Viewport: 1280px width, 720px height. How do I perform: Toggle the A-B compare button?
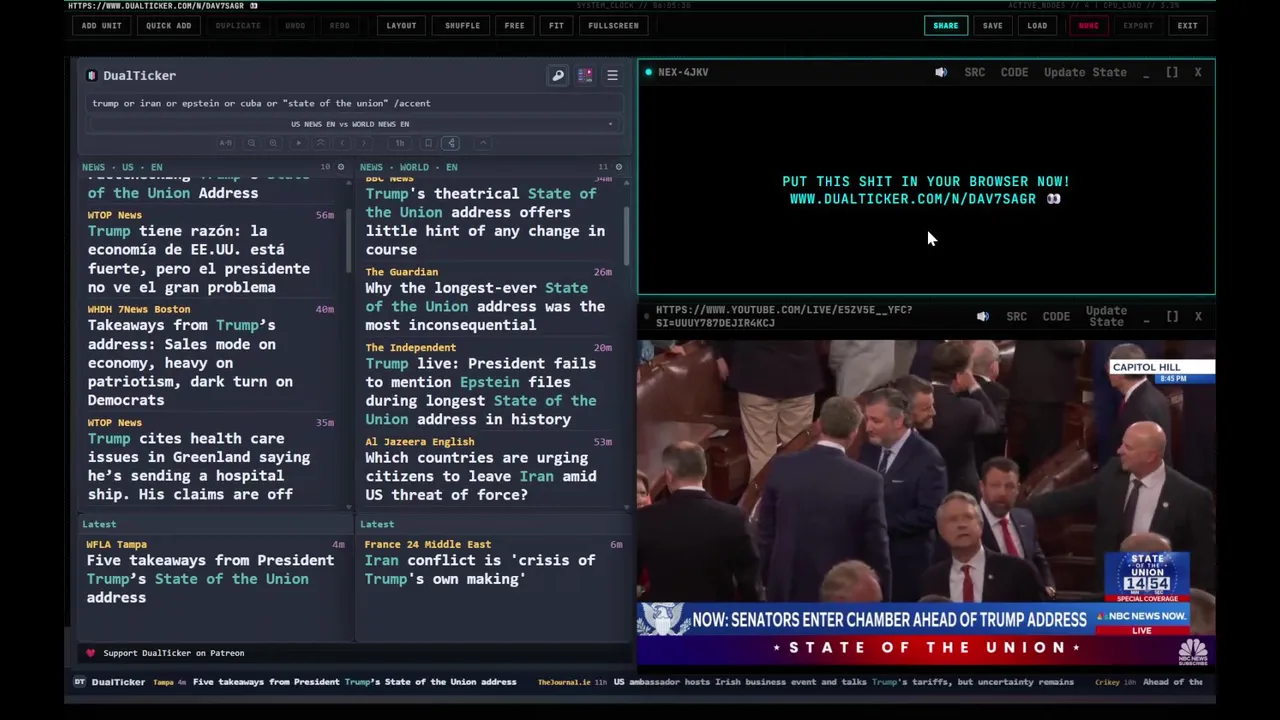click(x=226, y=143)
